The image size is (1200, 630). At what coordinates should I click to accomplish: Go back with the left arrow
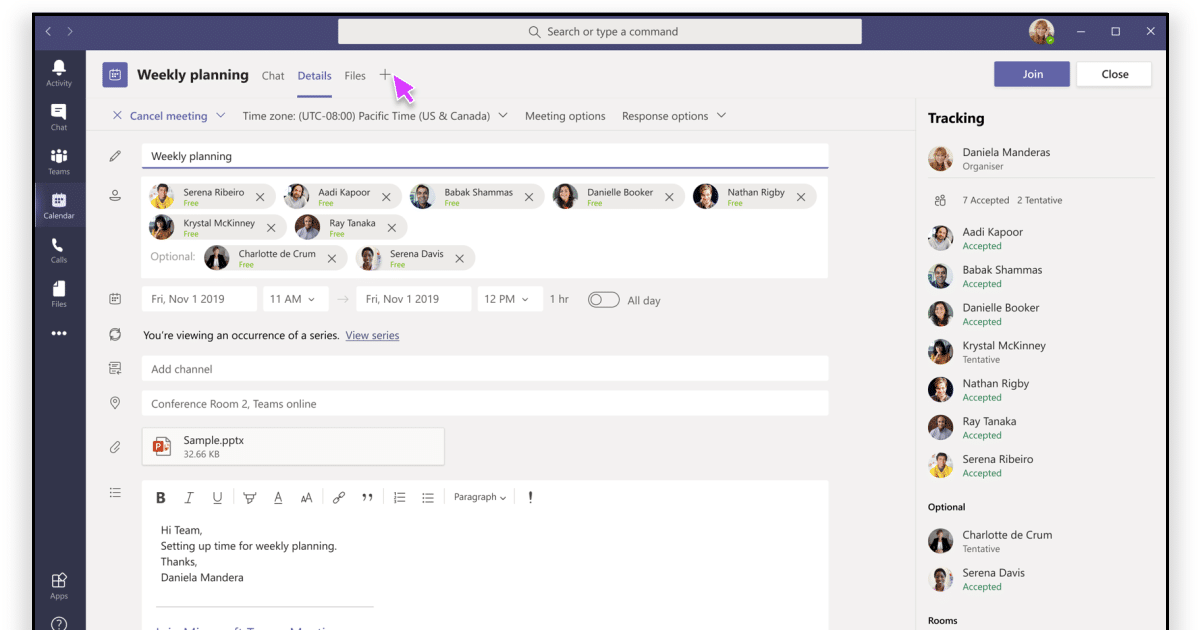(x=48, y=32)
